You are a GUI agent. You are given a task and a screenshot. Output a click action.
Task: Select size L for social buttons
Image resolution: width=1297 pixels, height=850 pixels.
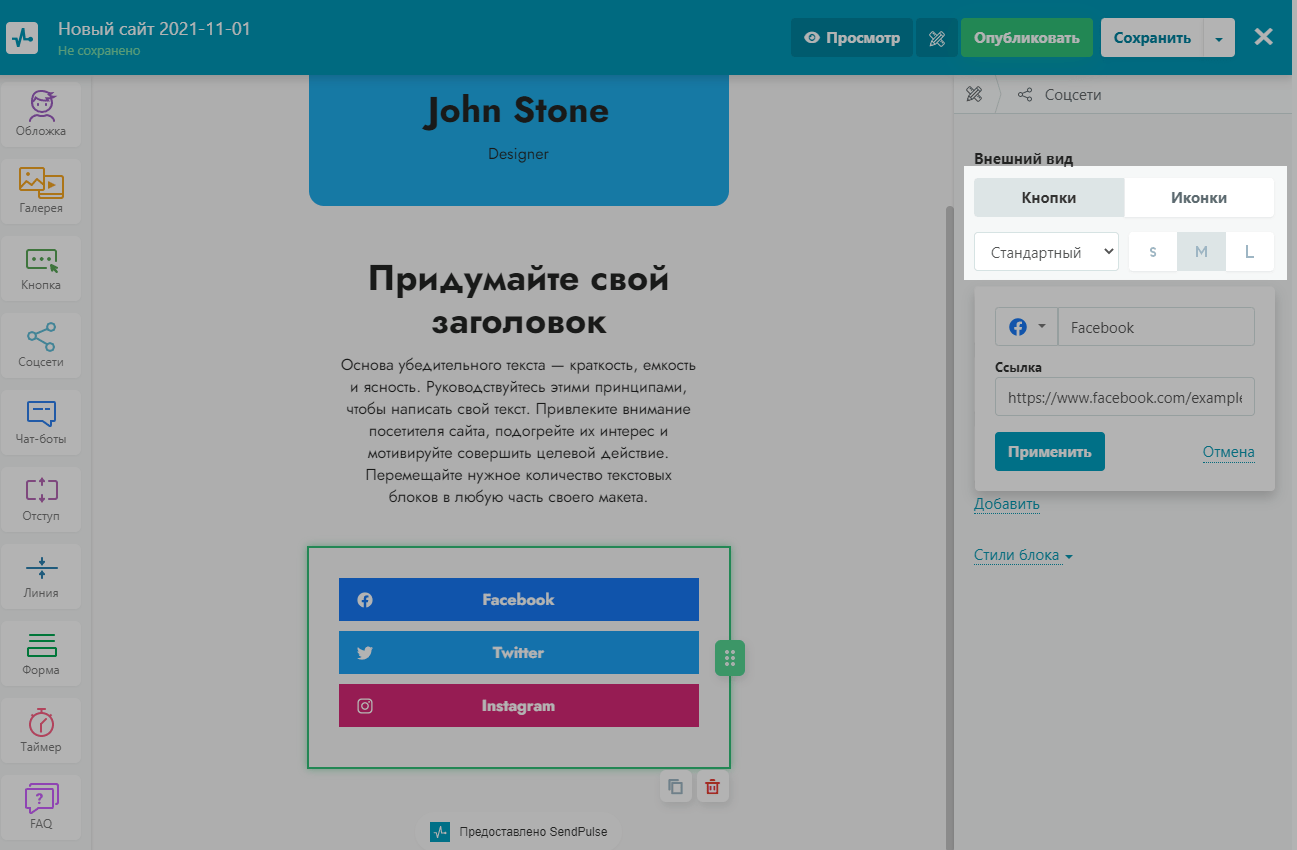point(1250,252)
